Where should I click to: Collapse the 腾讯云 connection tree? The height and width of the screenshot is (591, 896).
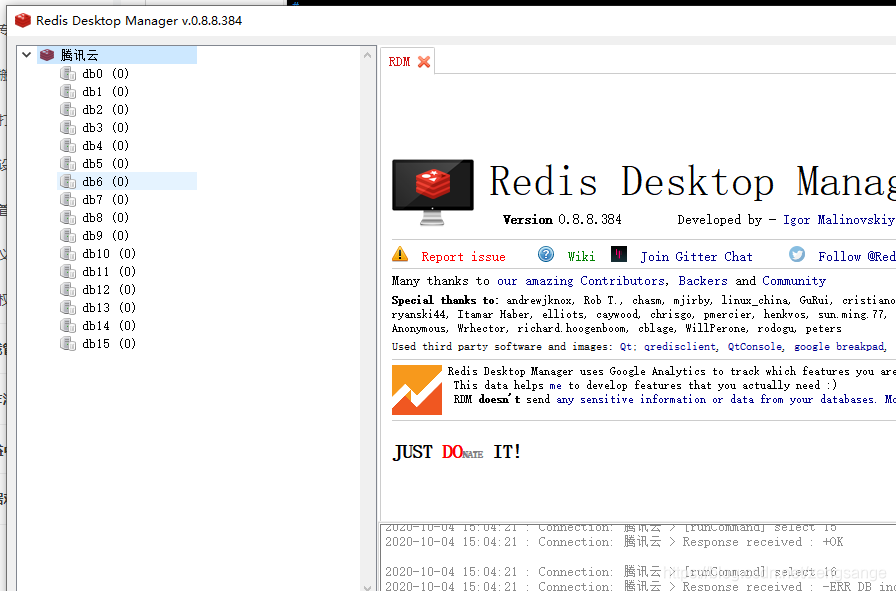click(25, 54)
